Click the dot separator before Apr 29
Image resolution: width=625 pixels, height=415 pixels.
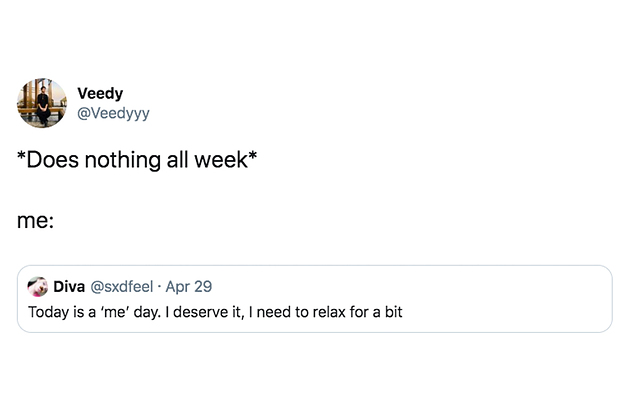[x=159, y=287]
